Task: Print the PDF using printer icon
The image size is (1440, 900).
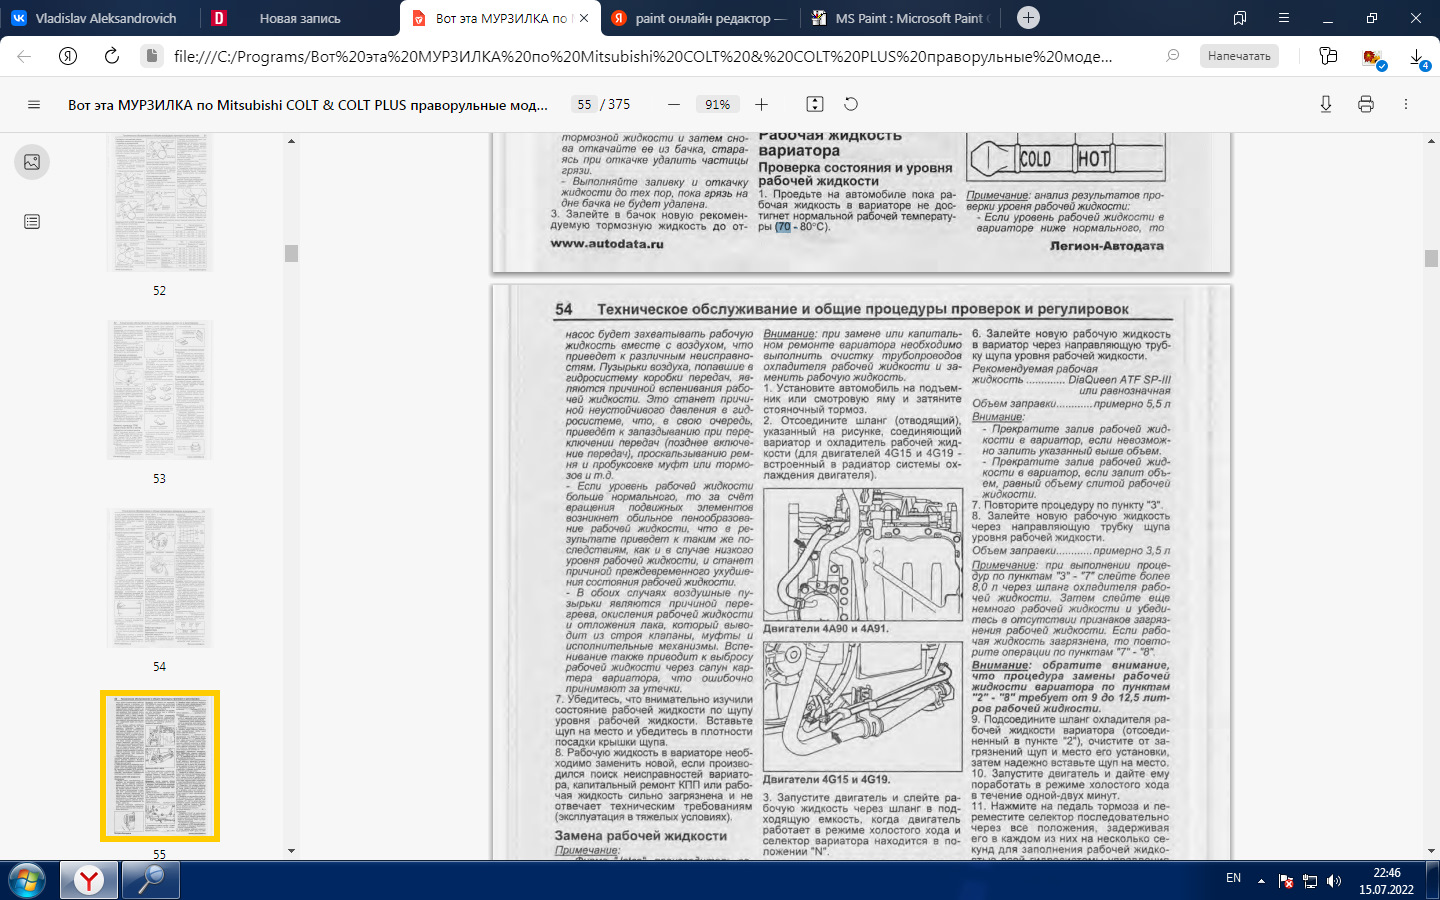Action: coord(1366,104)
